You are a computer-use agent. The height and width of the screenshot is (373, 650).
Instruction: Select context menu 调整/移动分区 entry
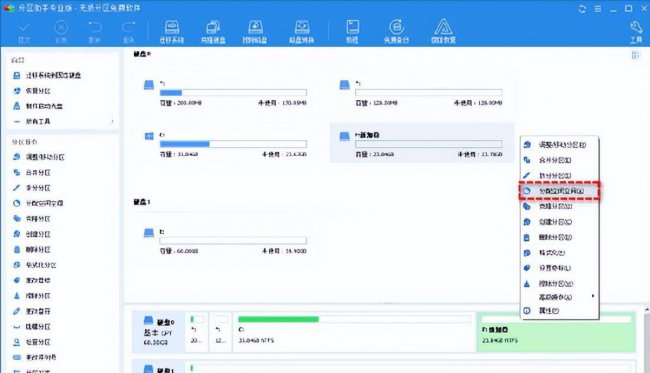pos(559,145)
